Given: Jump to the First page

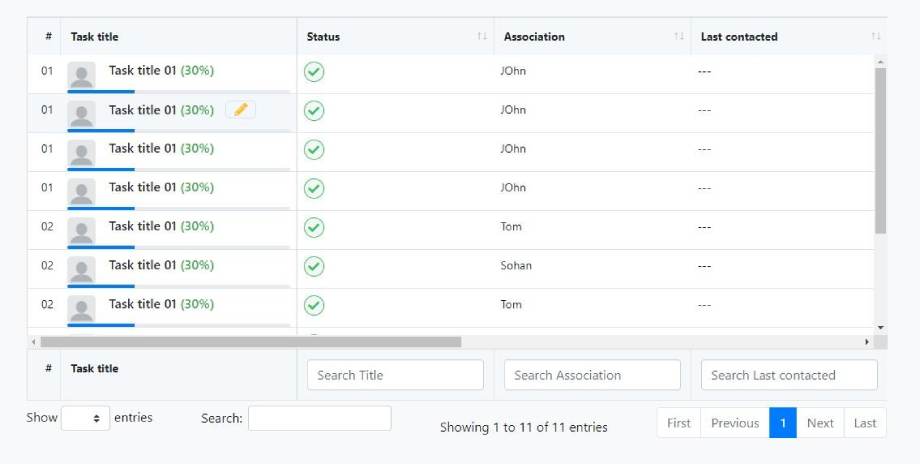Looking at the screenshot, I should click(679, 423).
